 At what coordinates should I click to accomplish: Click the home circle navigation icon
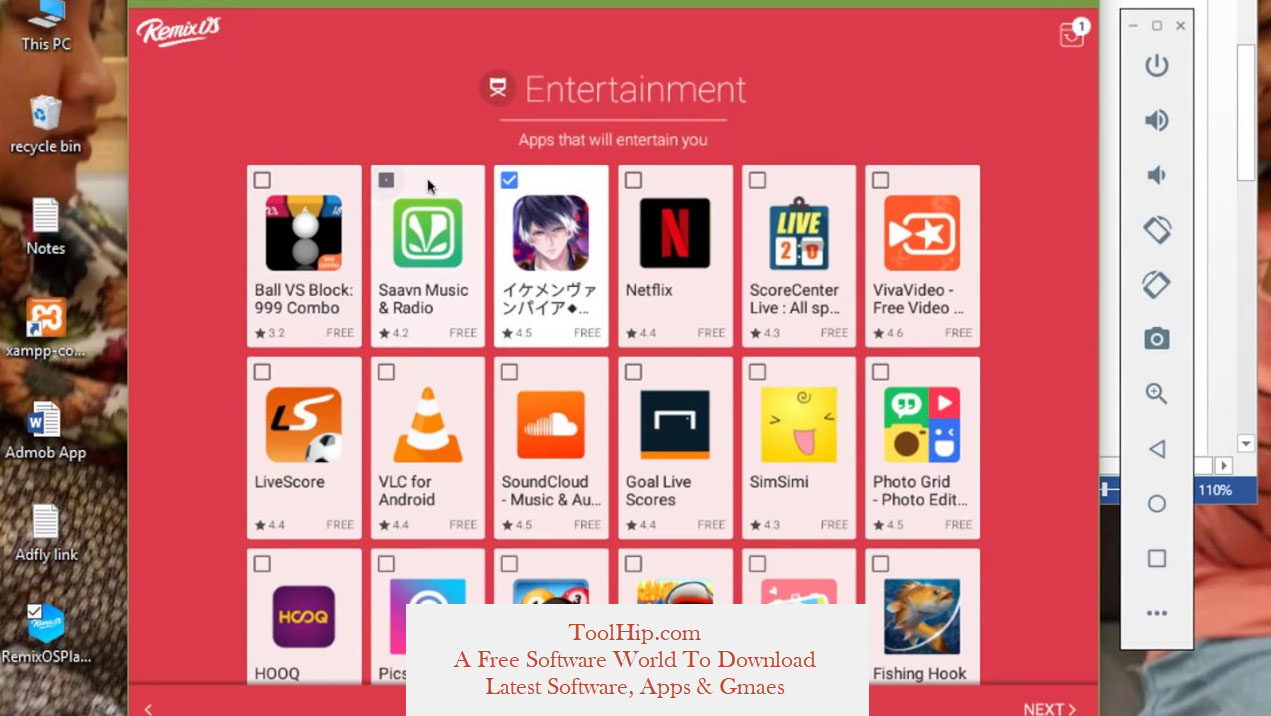click(1157, 504)
